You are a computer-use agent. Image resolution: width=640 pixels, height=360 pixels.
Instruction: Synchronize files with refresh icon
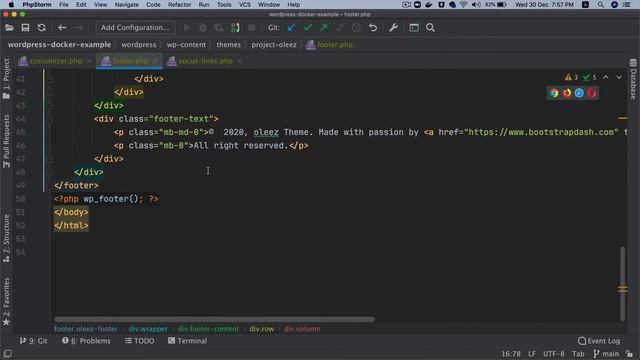(42, 28)
